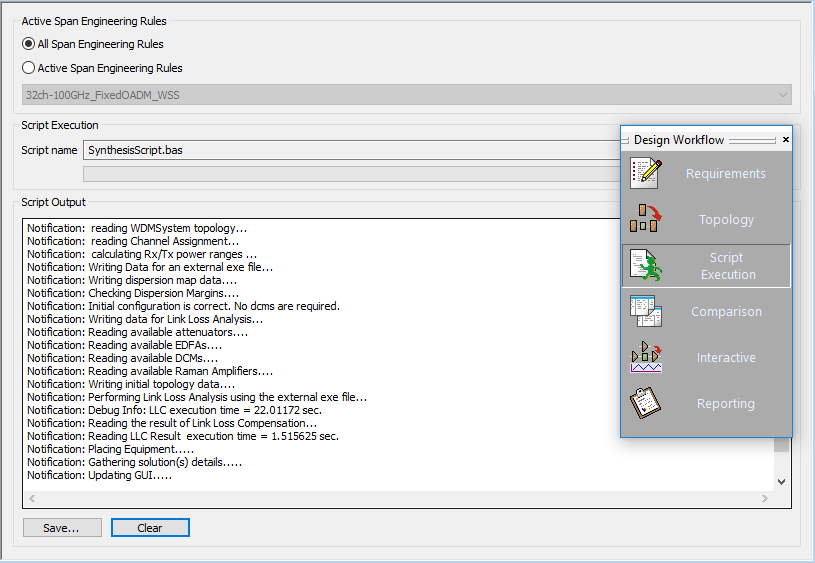The height and width of the screenshot is (563, 815).
Task: Open the Requirements pencil-and-notepad icon
Action: point(646,173)
